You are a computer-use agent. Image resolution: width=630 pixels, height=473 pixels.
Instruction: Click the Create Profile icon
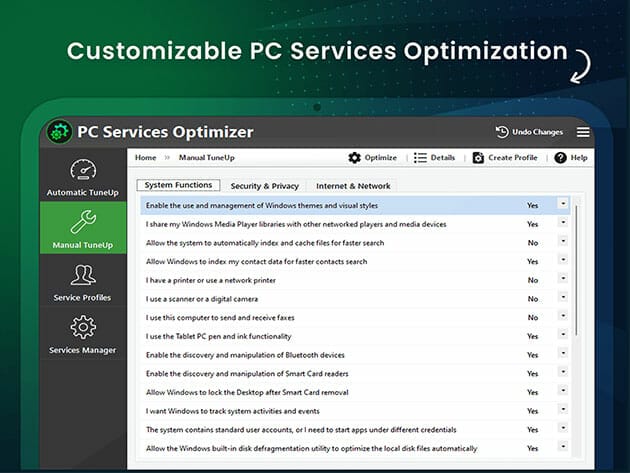click(479, 158)
